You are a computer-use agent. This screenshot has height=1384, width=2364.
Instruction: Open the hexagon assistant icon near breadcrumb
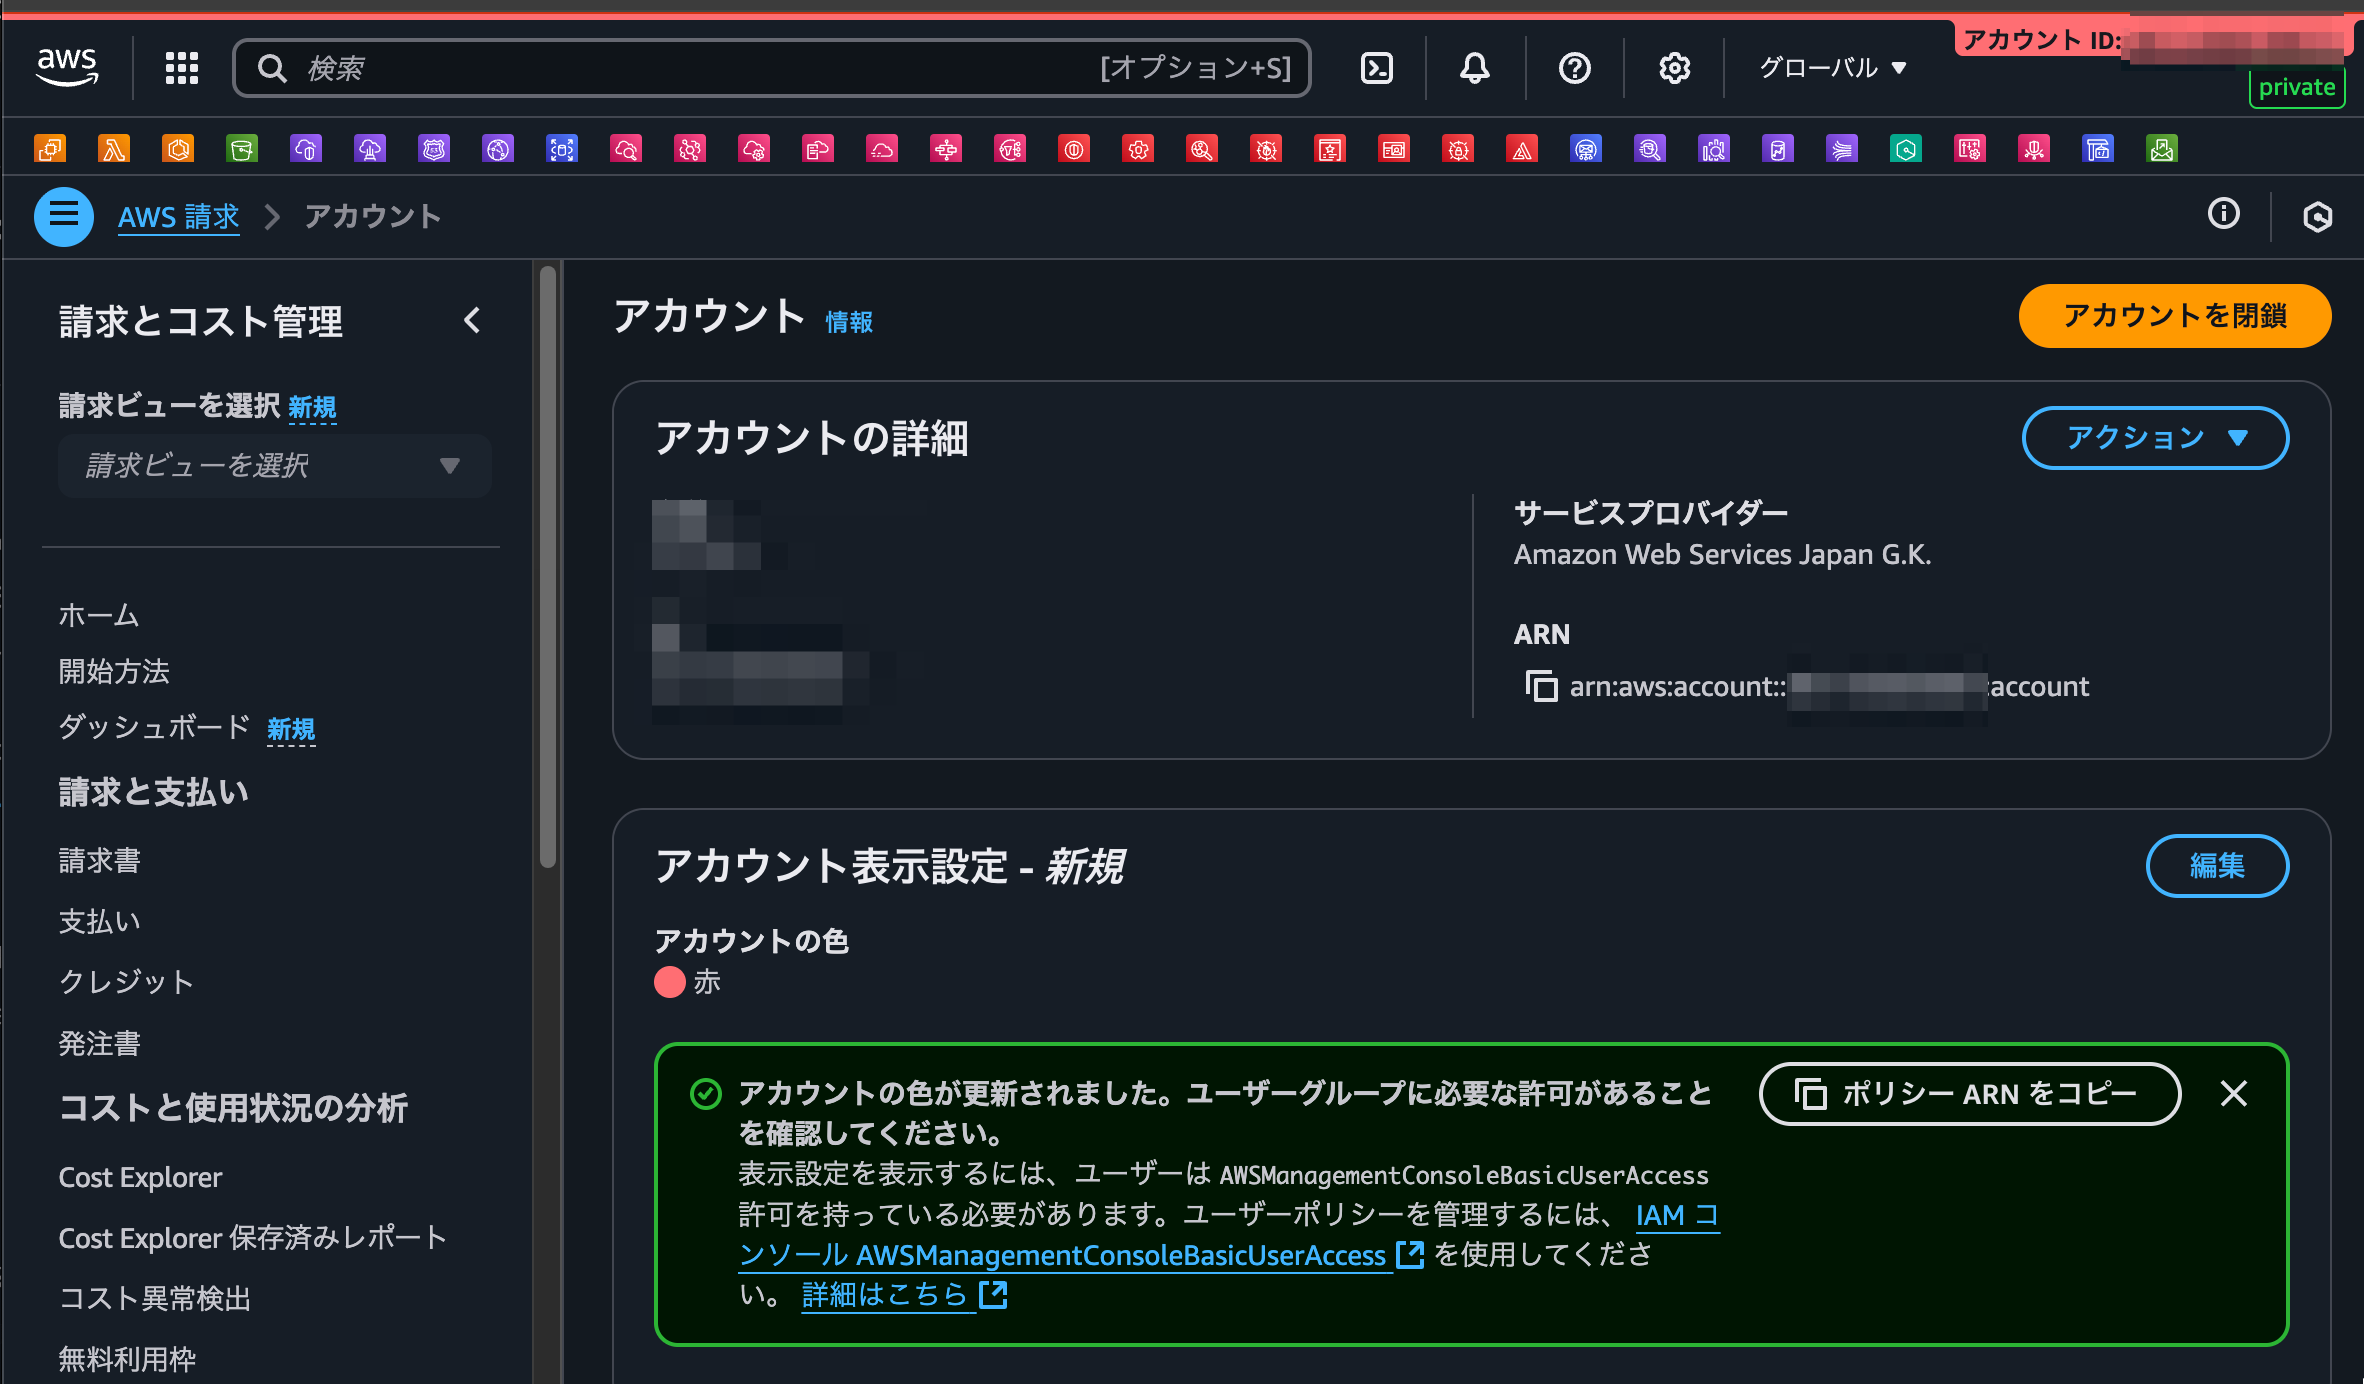click(2317, 216)
